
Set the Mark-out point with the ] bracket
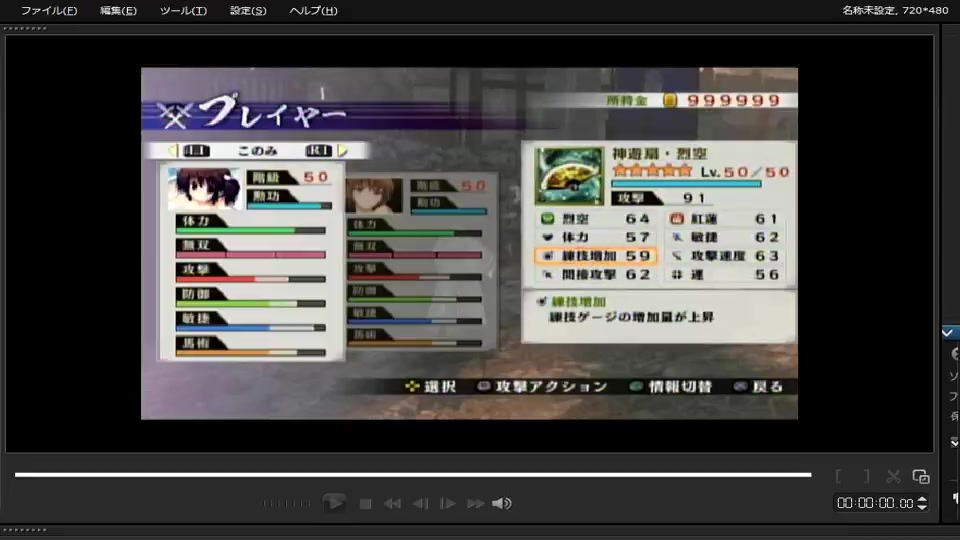coord(866,476)
